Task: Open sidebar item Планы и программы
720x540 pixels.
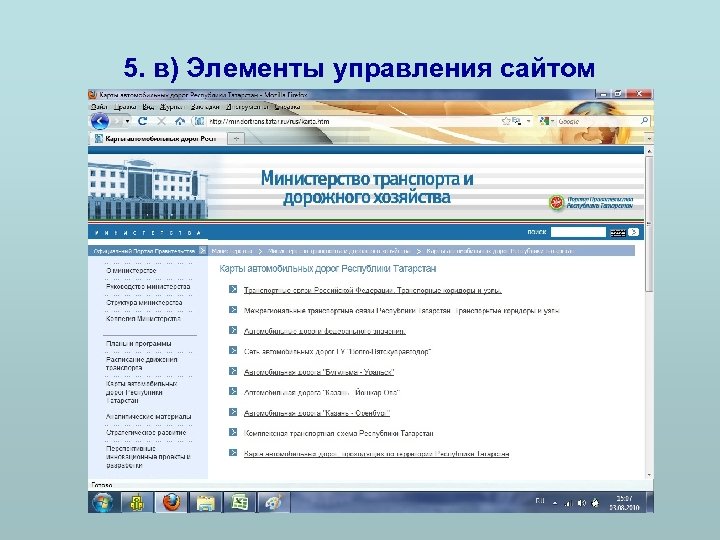Action: point(138,343)
